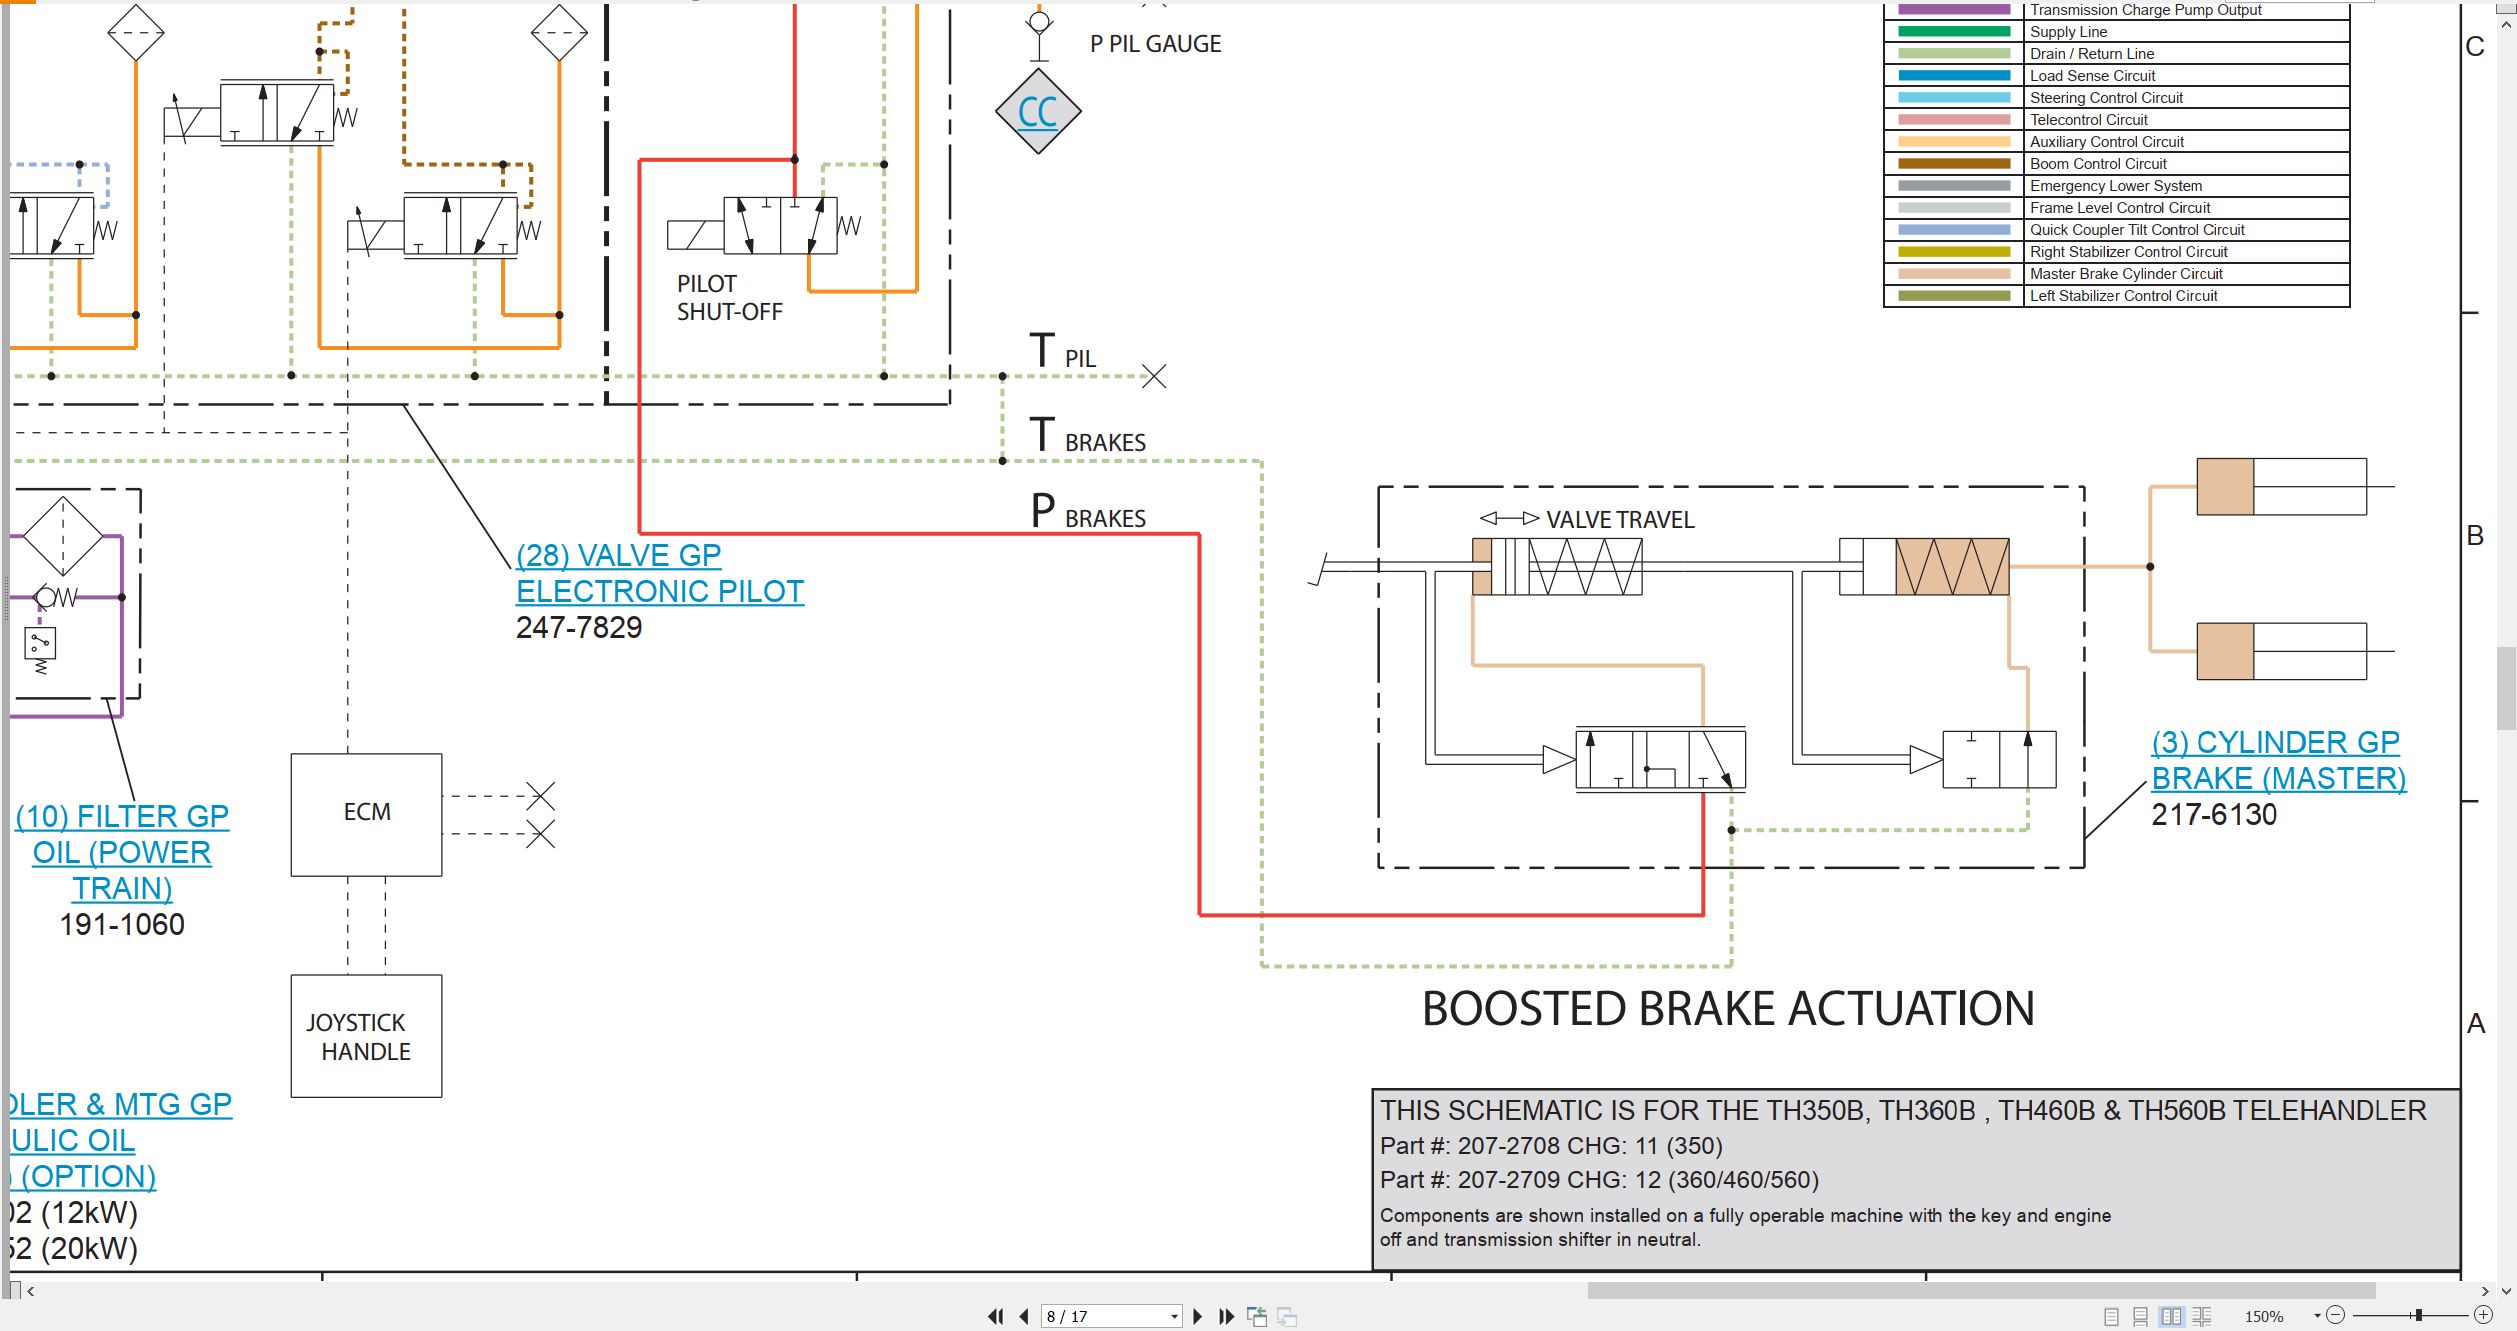Open the zoom level dropdown arrow
This screenshot has width=2517, height=1331.
tap(2317, 1316)
